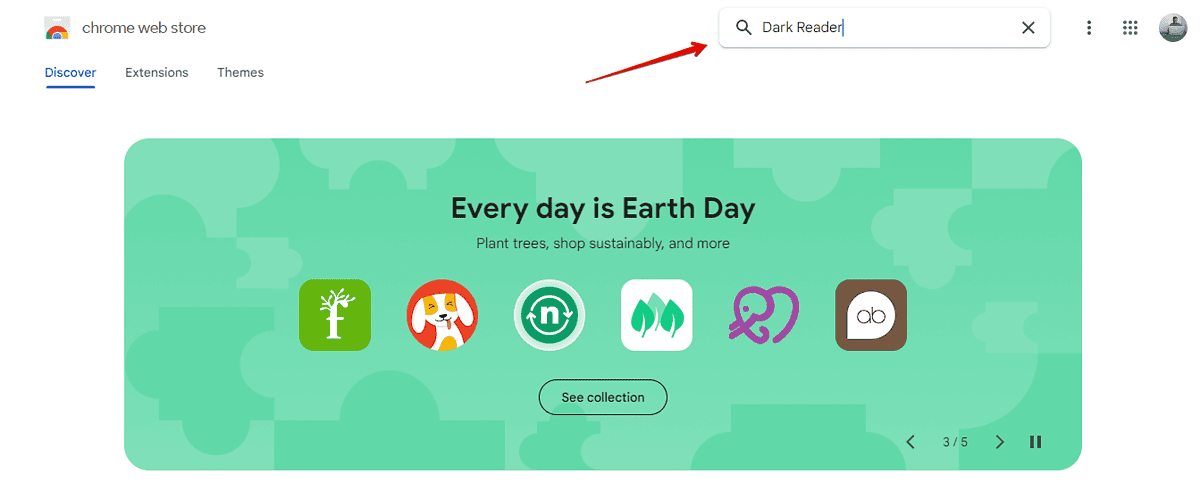Click the magnifying glass search icon
The height and width of the screenshot is (499, 1200).
(743, 28)
